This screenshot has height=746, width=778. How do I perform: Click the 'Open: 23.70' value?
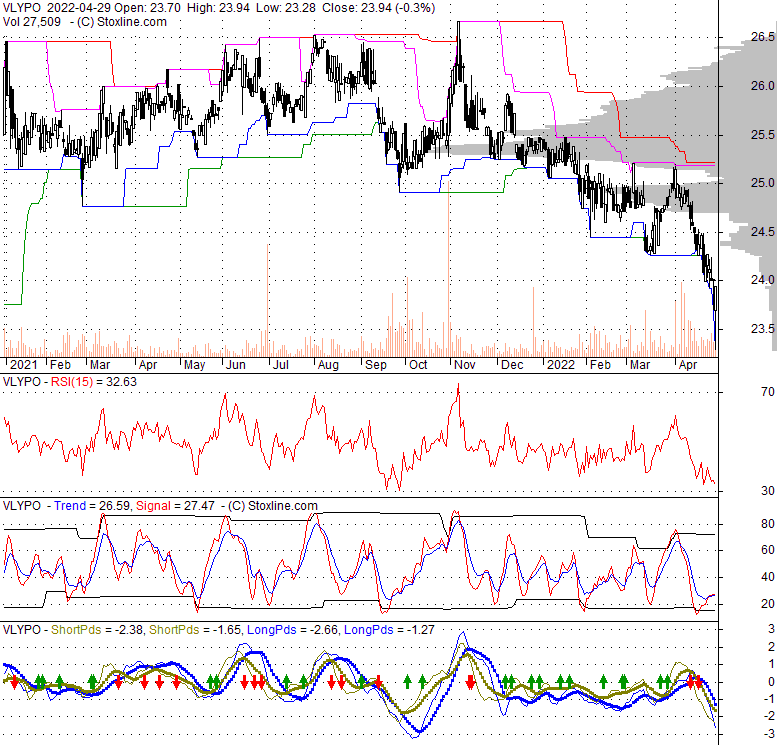click(147, 8)
